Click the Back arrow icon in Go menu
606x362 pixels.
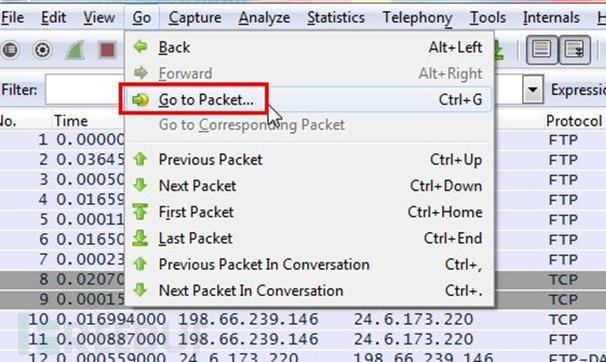140,47
